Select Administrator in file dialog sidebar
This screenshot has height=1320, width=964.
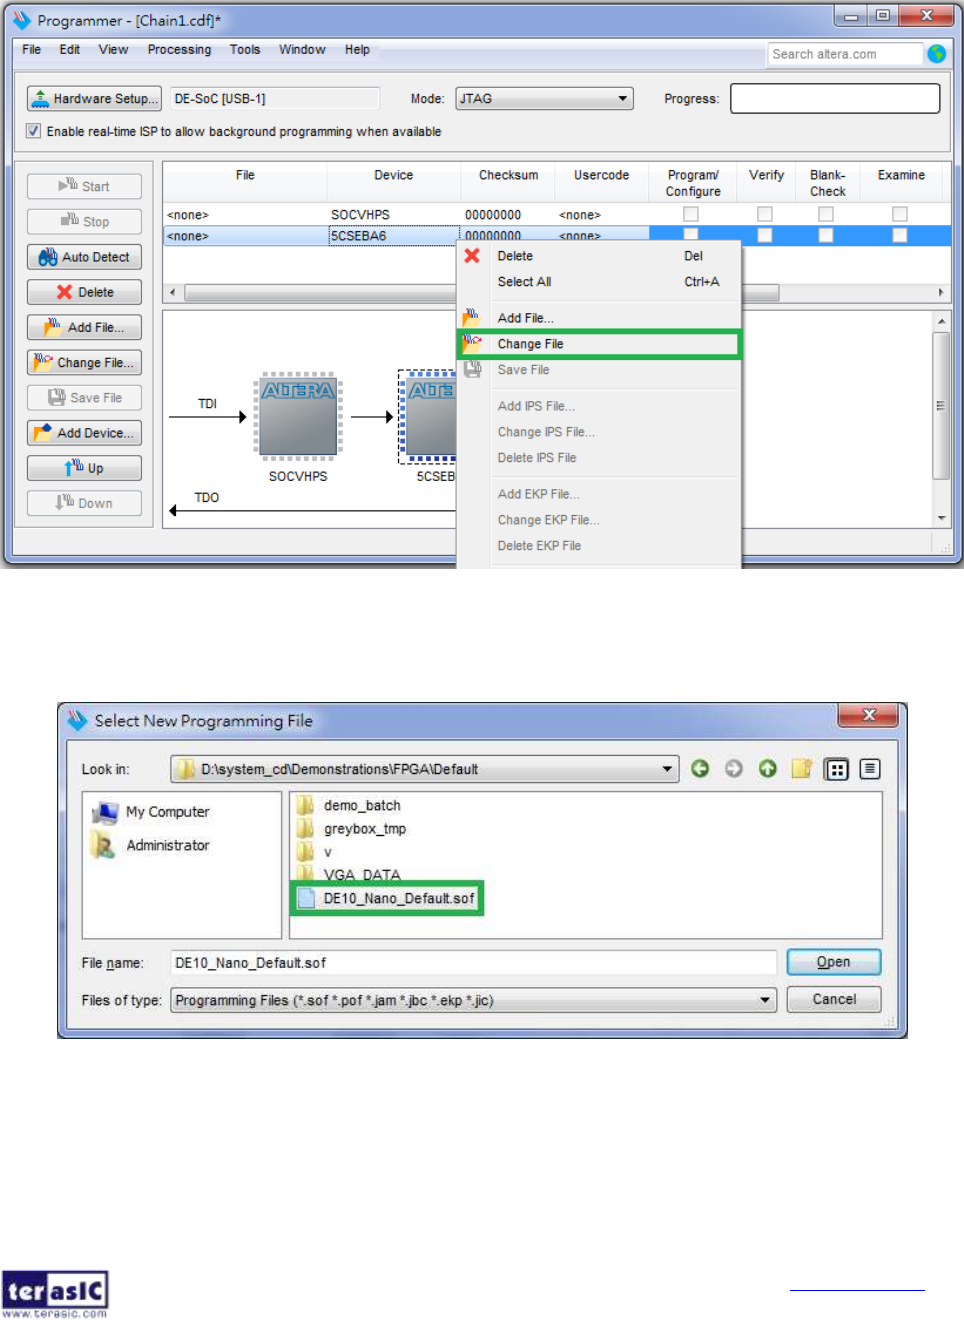(x=152, y=845)
